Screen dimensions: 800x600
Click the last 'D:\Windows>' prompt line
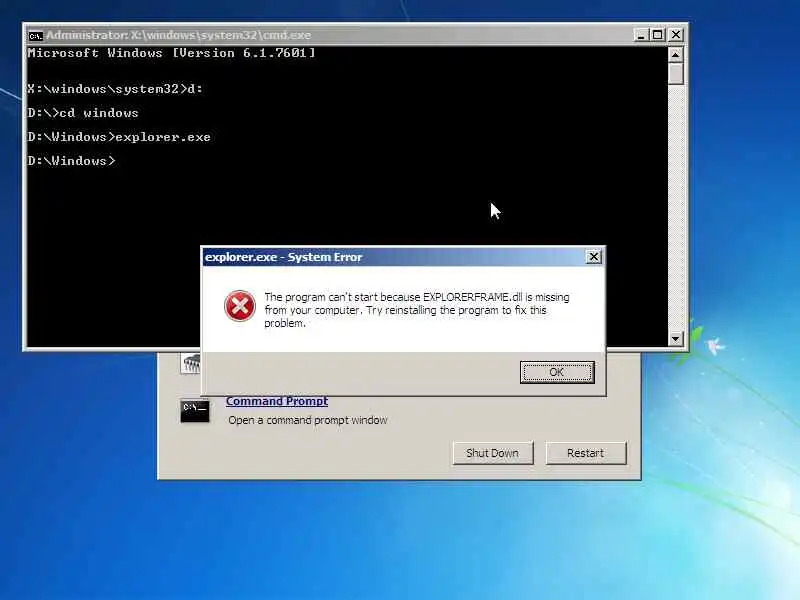tap(71, 161)
